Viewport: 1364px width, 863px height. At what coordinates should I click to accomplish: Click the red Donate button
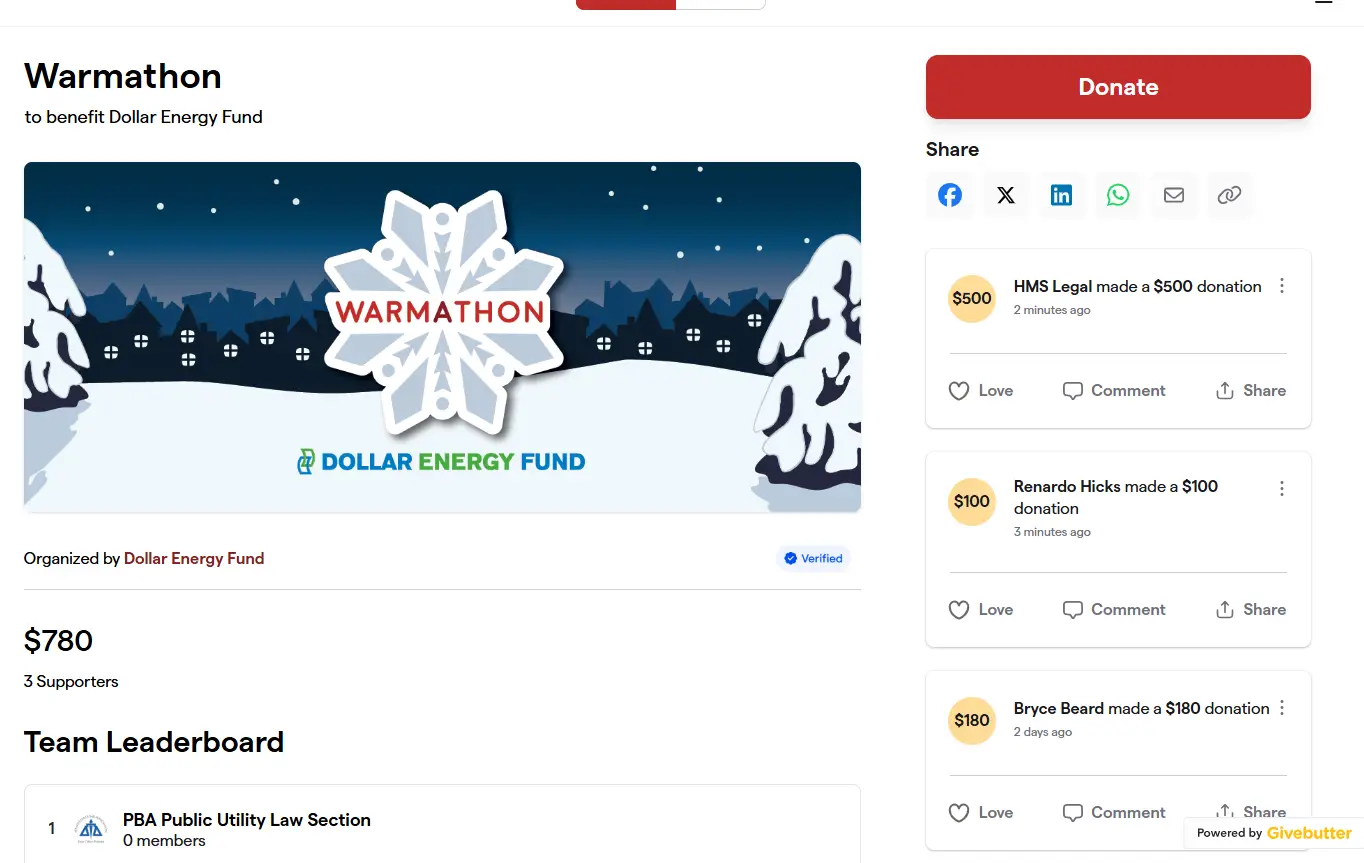[x=1118, y=87]
